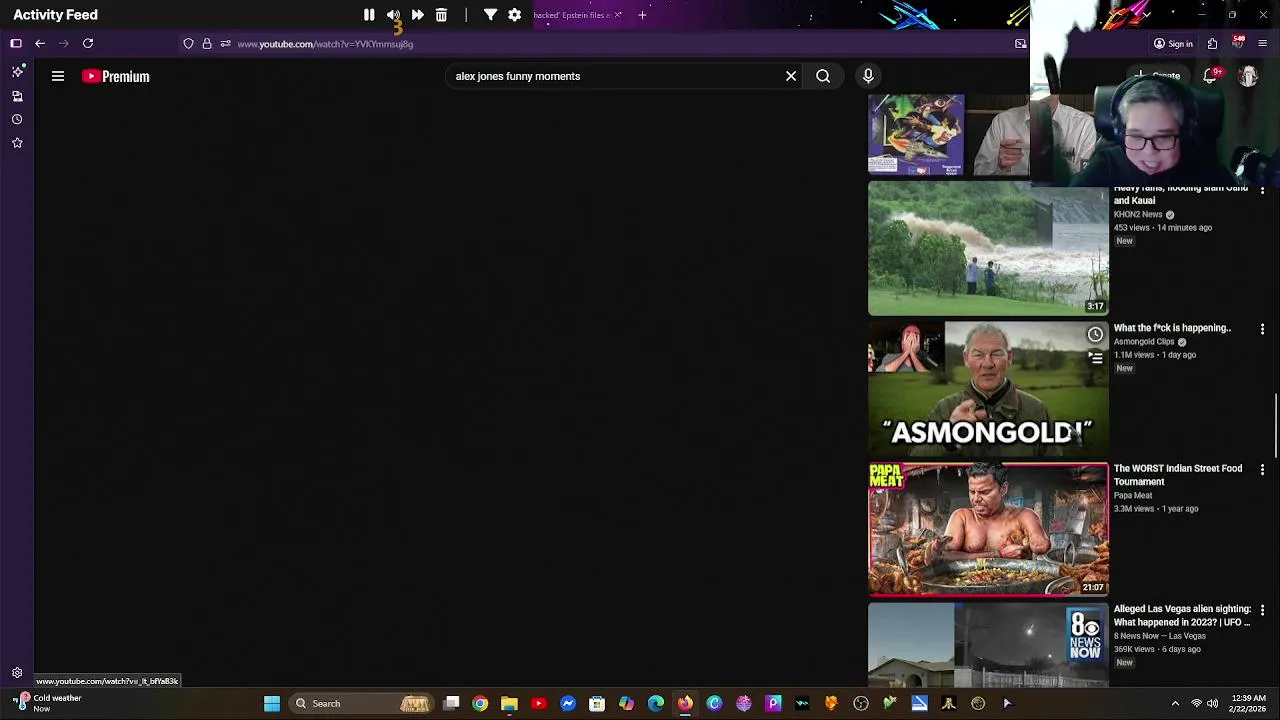Open options for the Asmongold Clips video

click(x=1262, y=329)
